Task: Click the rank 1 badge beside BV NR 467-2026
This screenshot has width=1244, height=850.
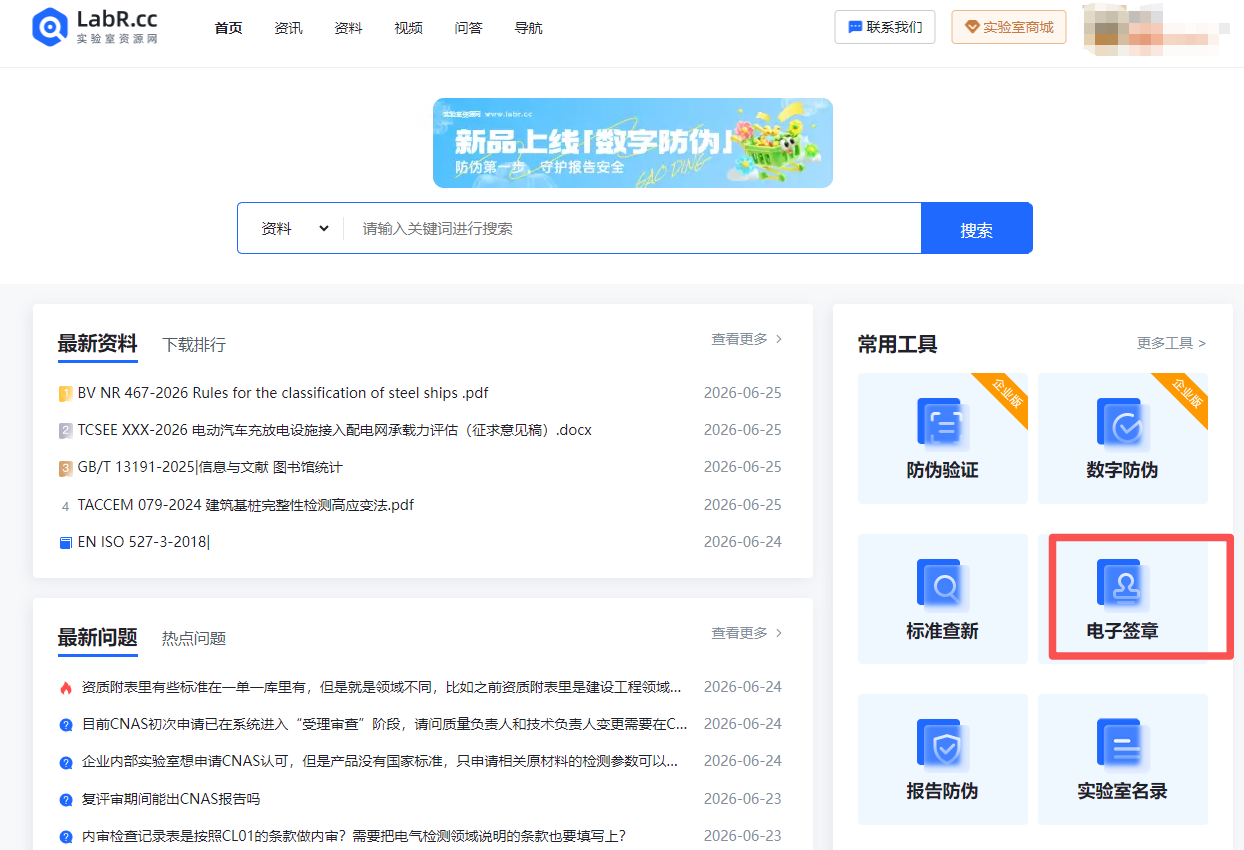Action: 65,394
